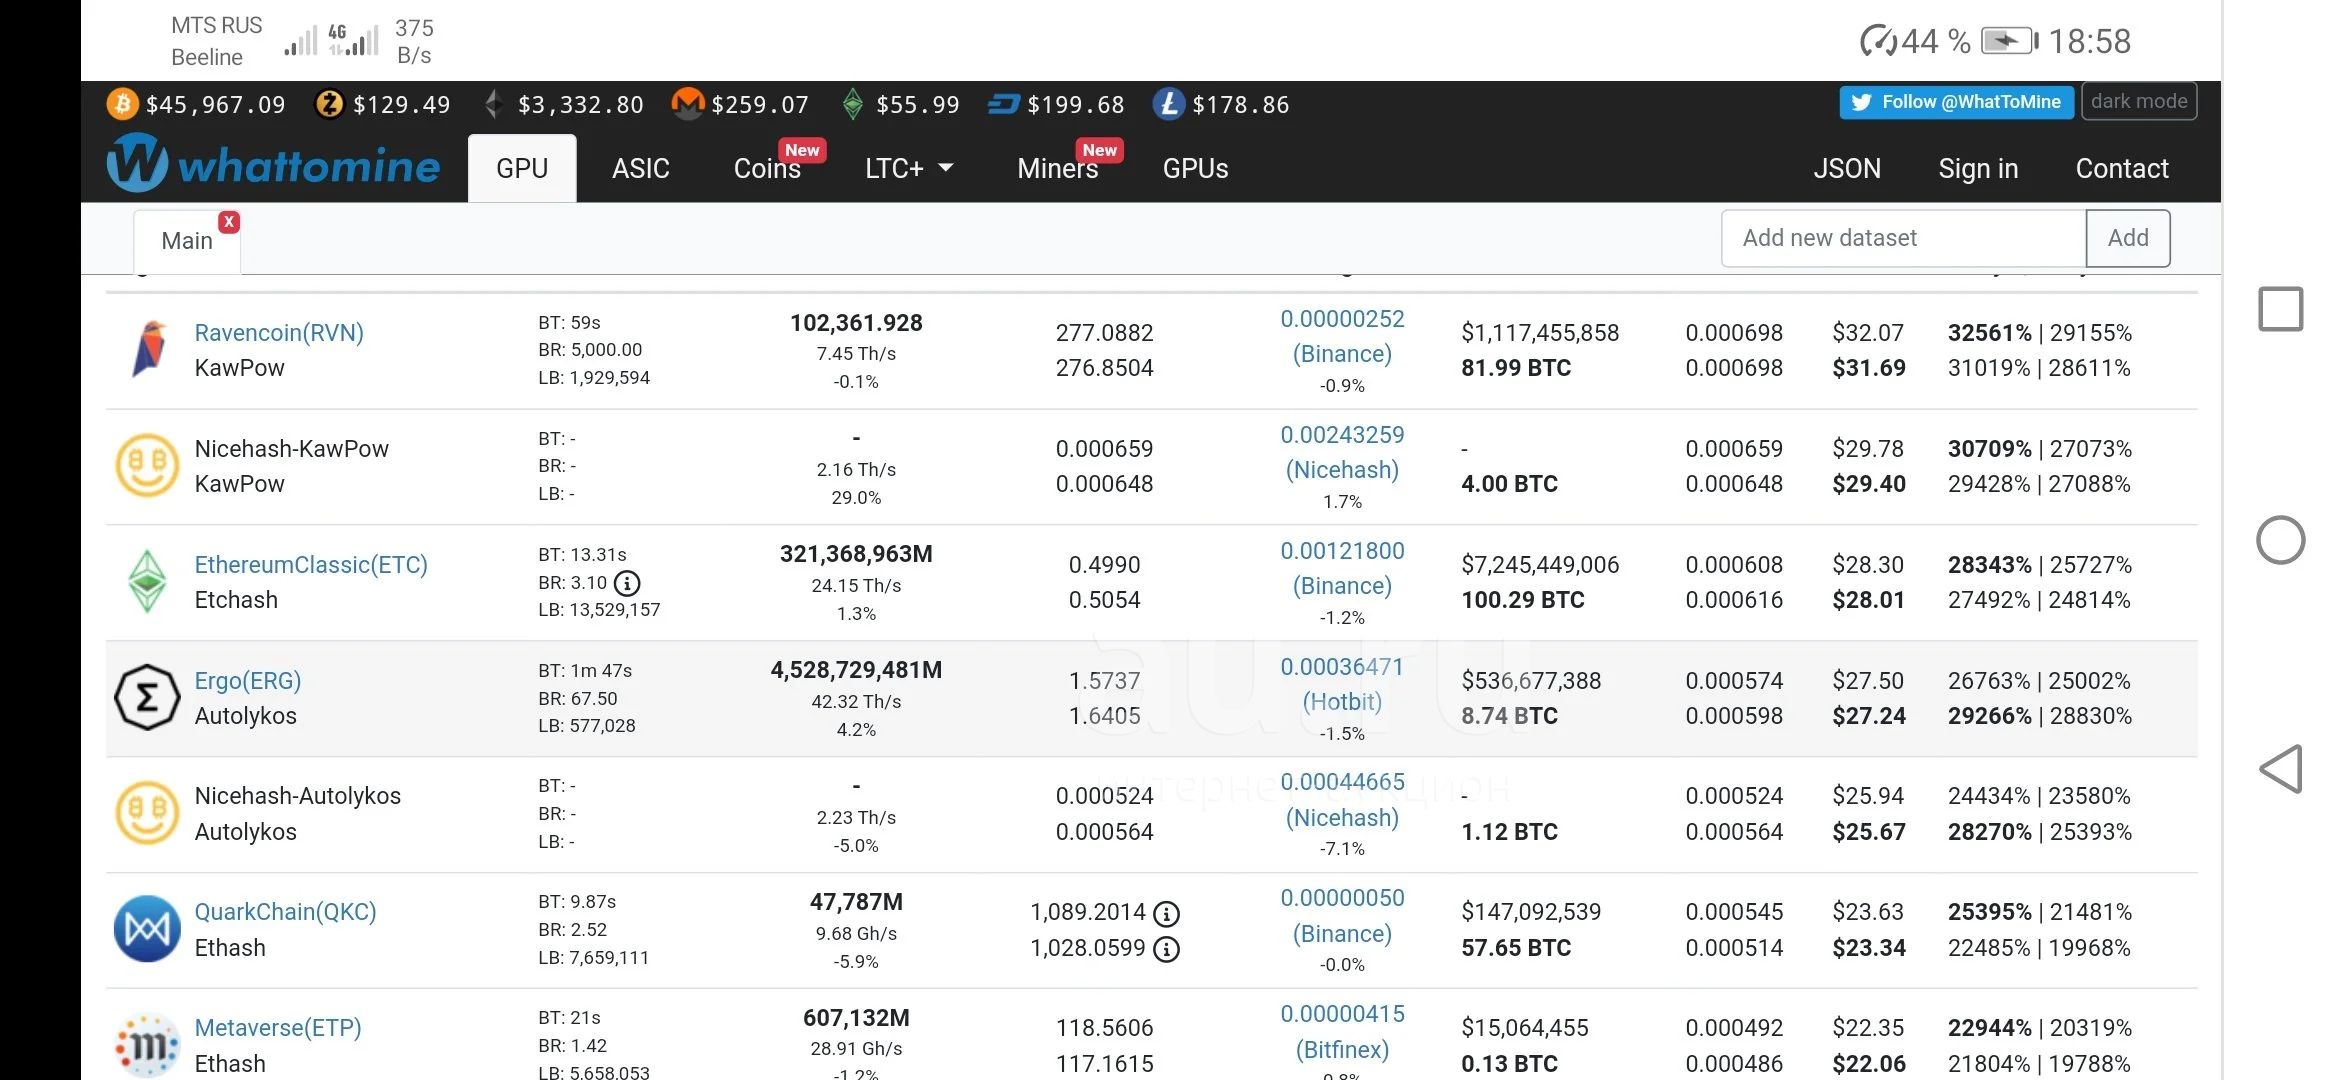Open the Miners menu item
Screen dimensions: 2340x1080
pyautogui.click(x=1057, y=168)
